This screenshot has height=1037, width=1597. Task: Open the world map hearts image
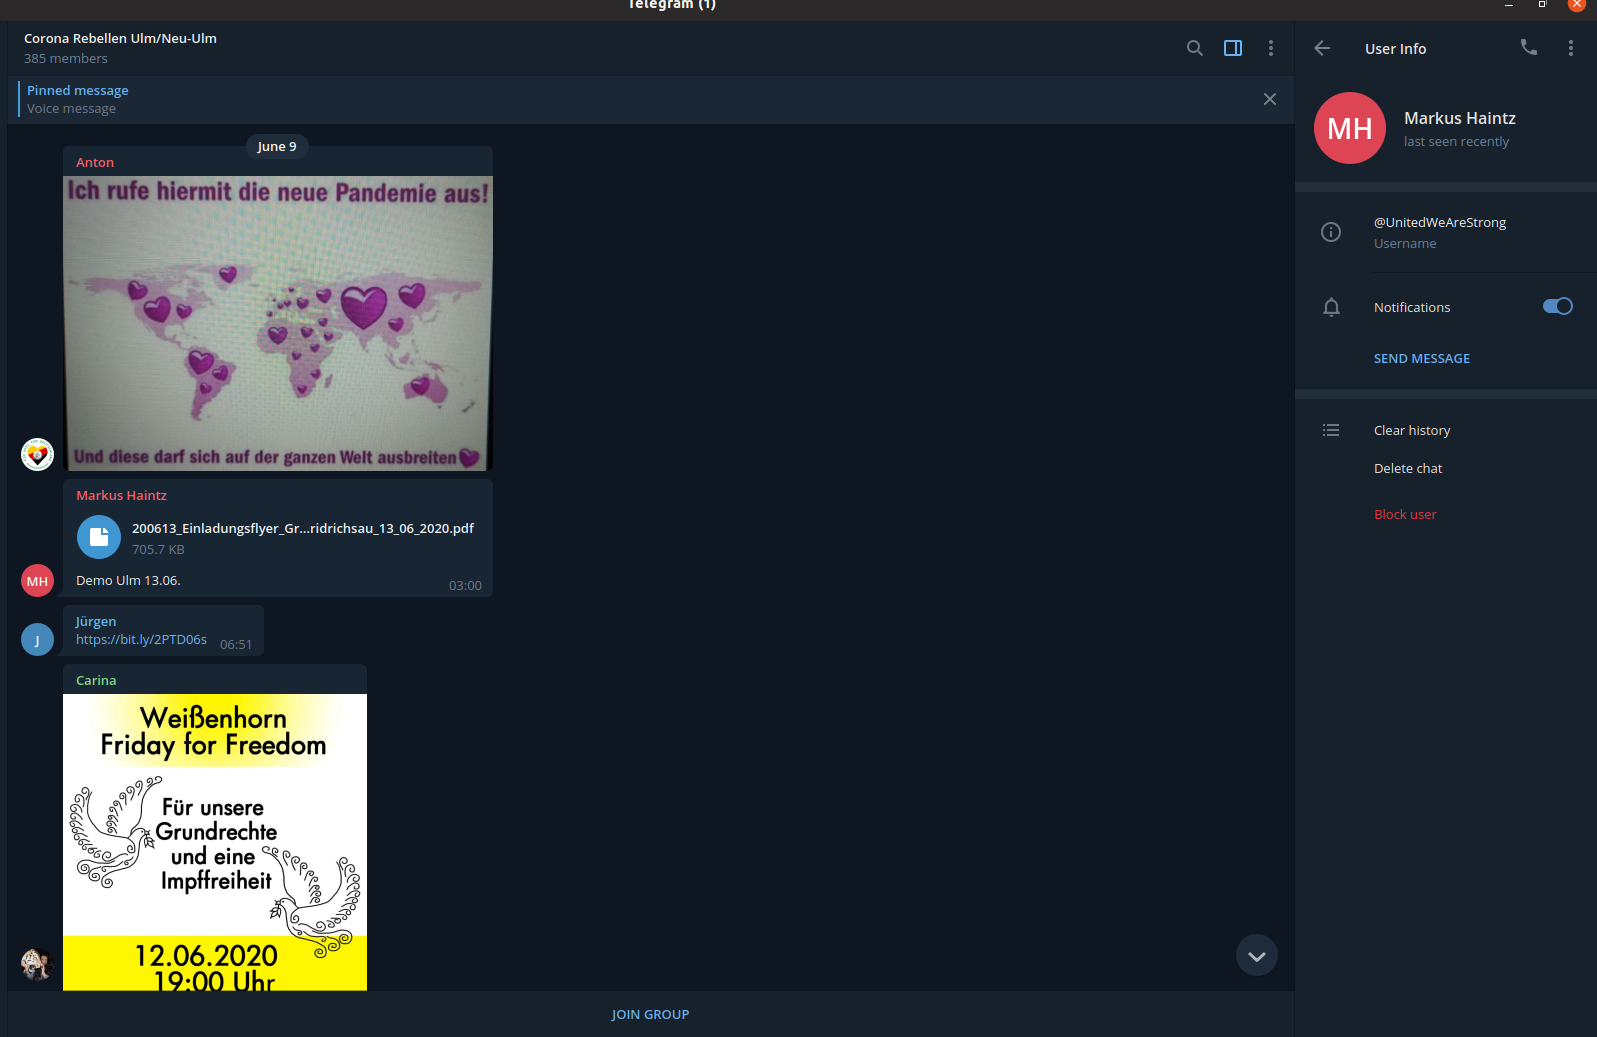coord(277,323)
